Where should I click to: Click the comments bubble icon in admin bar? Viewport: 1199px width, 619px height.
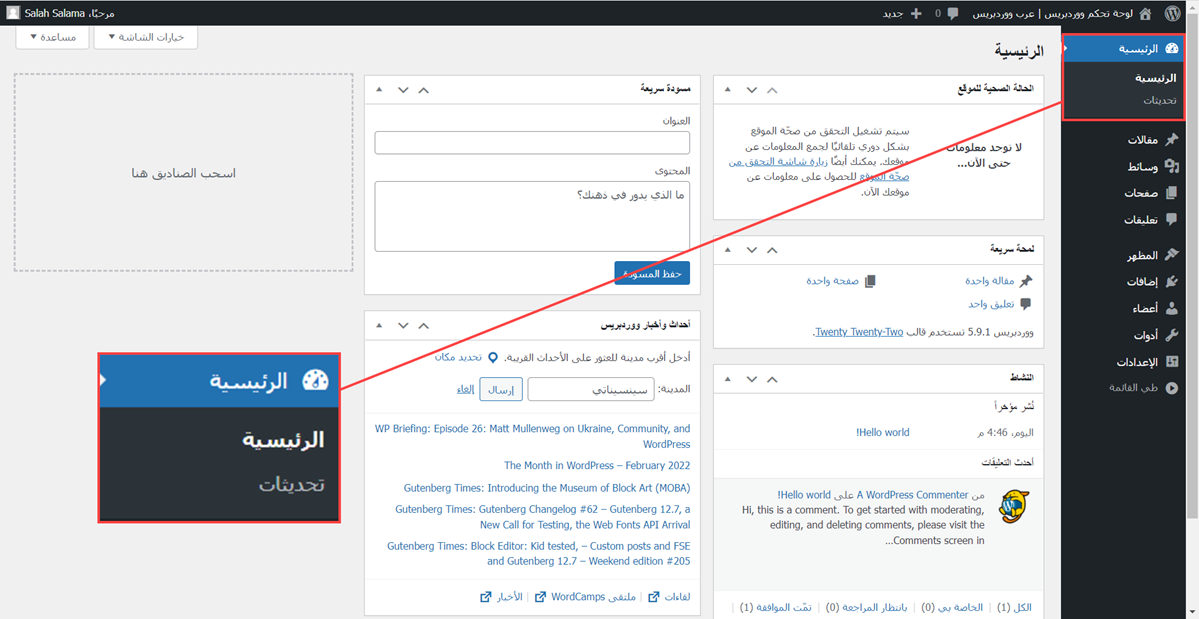coord(951,13)
